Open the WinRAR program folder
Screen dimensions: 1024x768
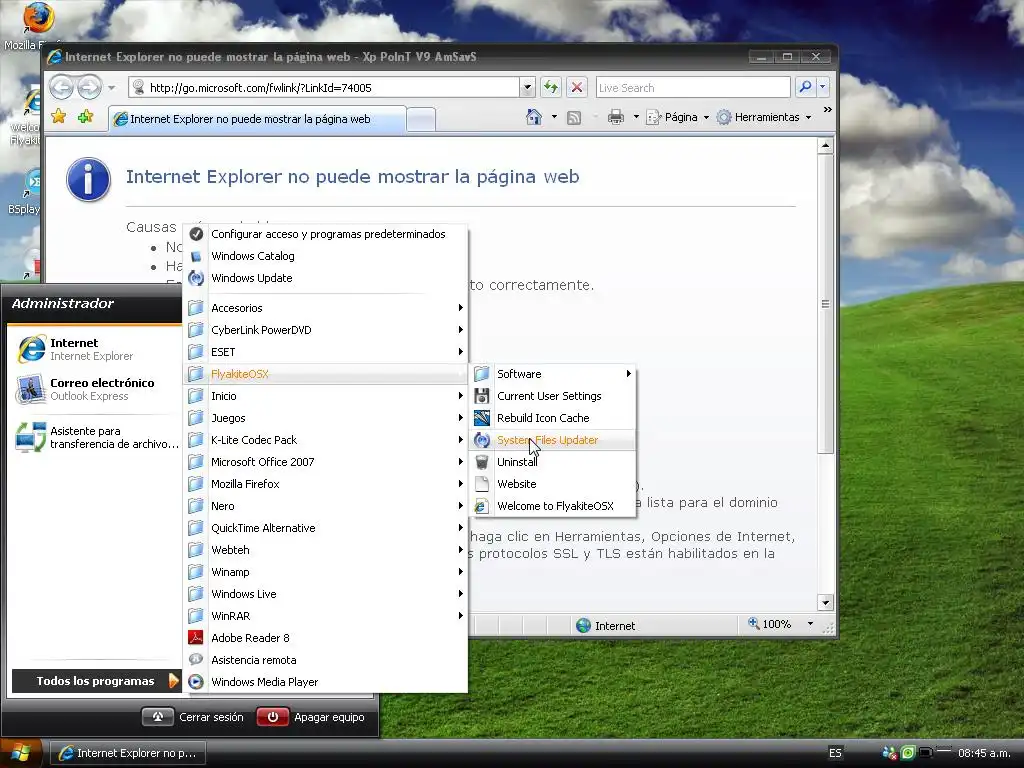click(x=327, y=616)
